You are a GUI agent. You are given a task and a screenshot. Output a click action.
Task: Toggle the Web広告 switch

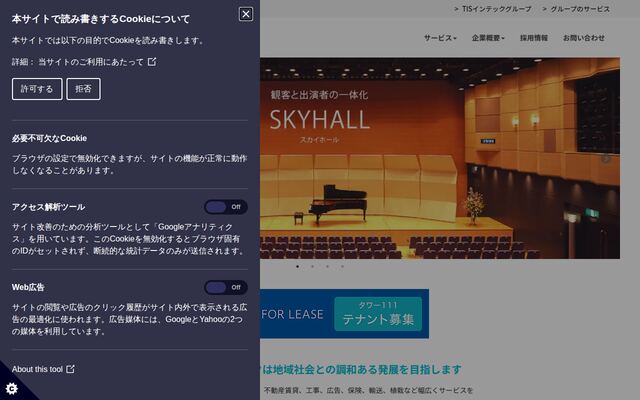point(226,287)
